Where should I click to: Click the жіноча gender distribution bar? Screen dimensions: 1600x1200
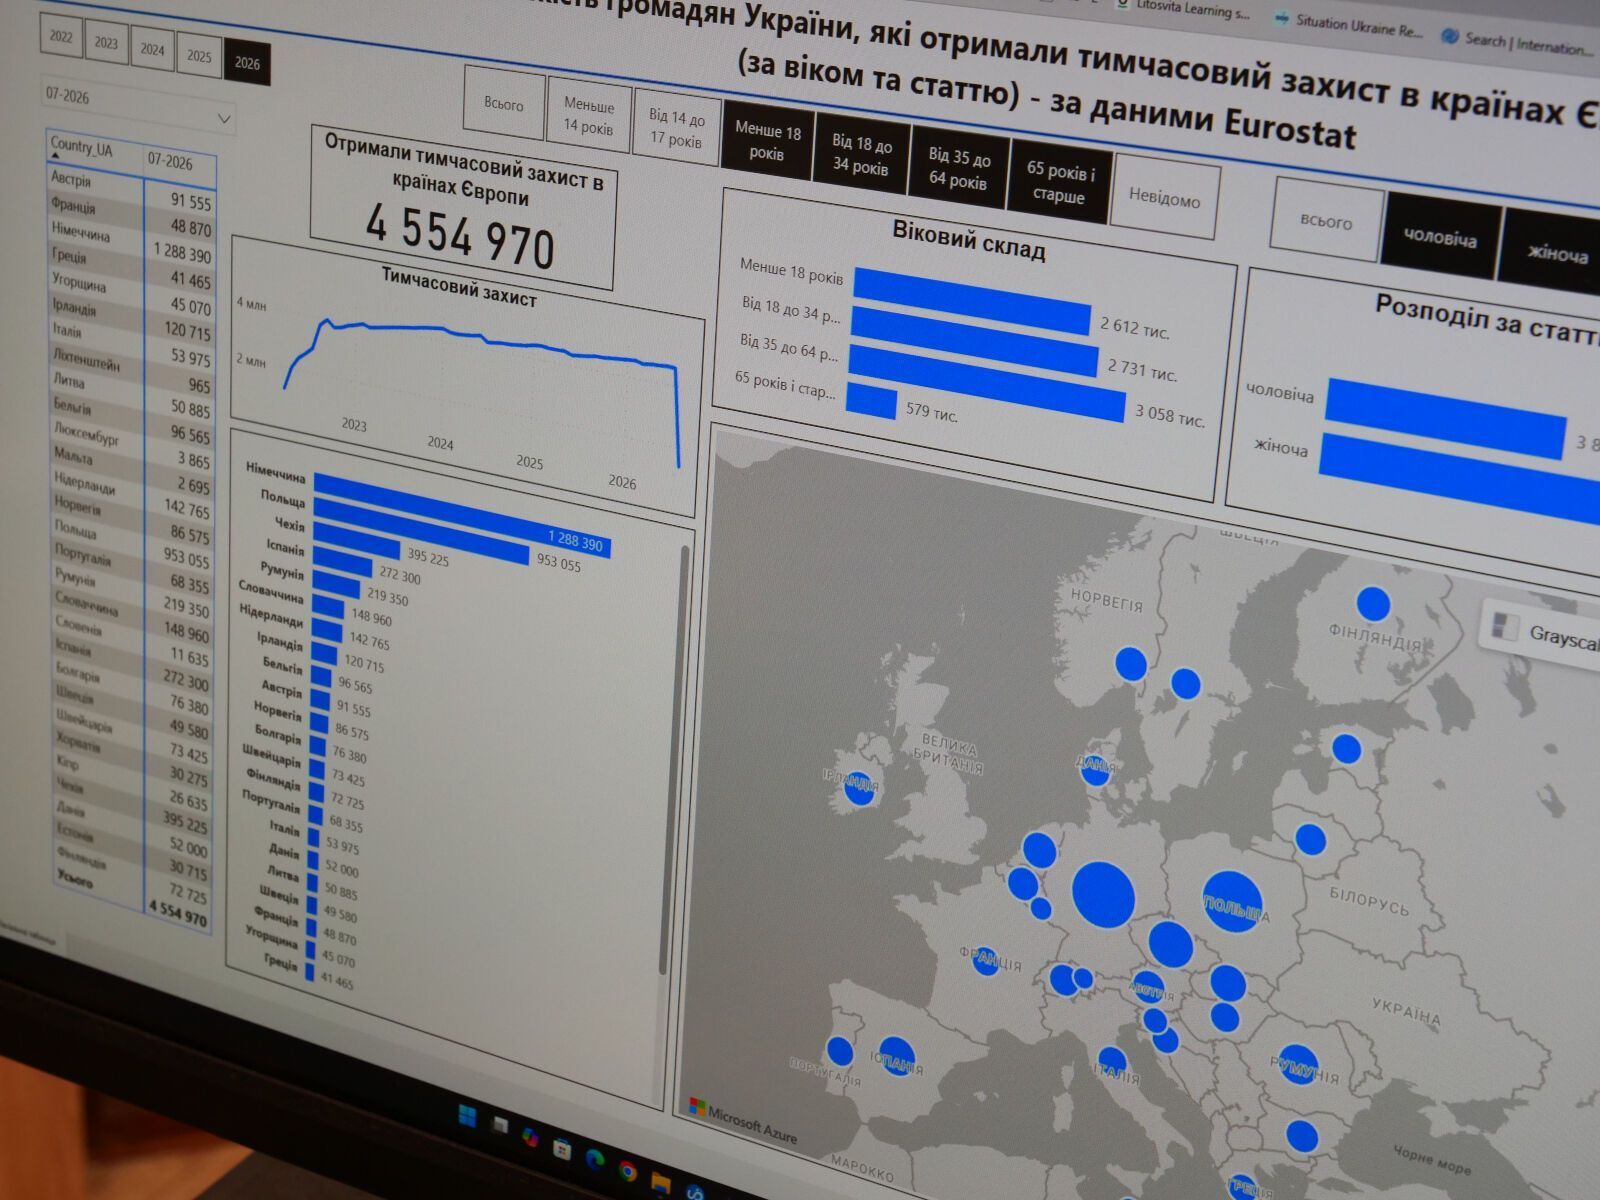[x=1460, y=478]
